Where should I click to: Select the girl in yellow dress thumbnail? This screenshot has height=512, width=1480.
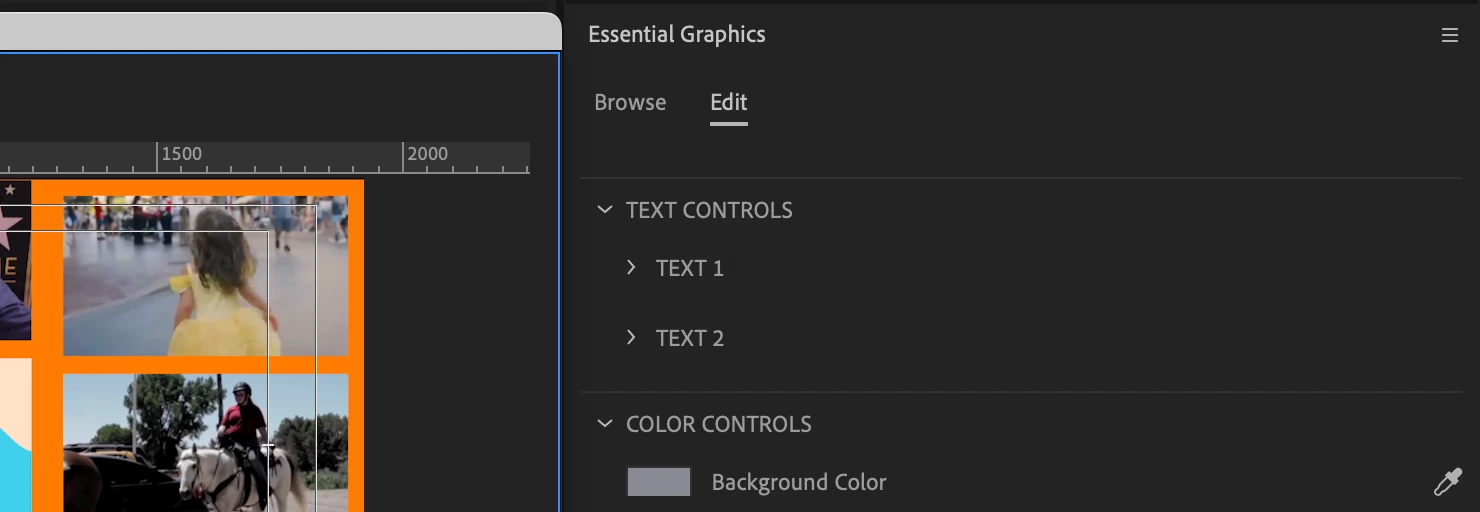(x=206, y=276)
